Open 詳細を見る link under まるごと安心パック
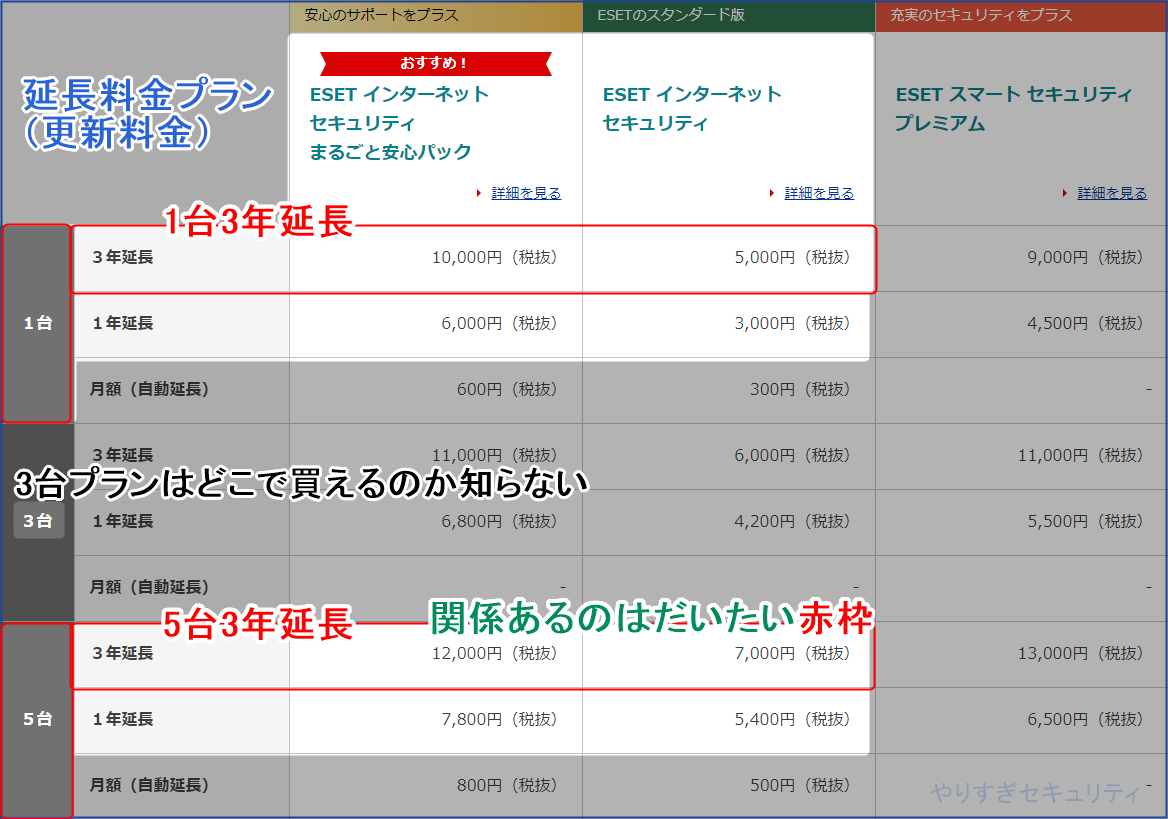This screenshot has width=1168, height=819. 526,193
